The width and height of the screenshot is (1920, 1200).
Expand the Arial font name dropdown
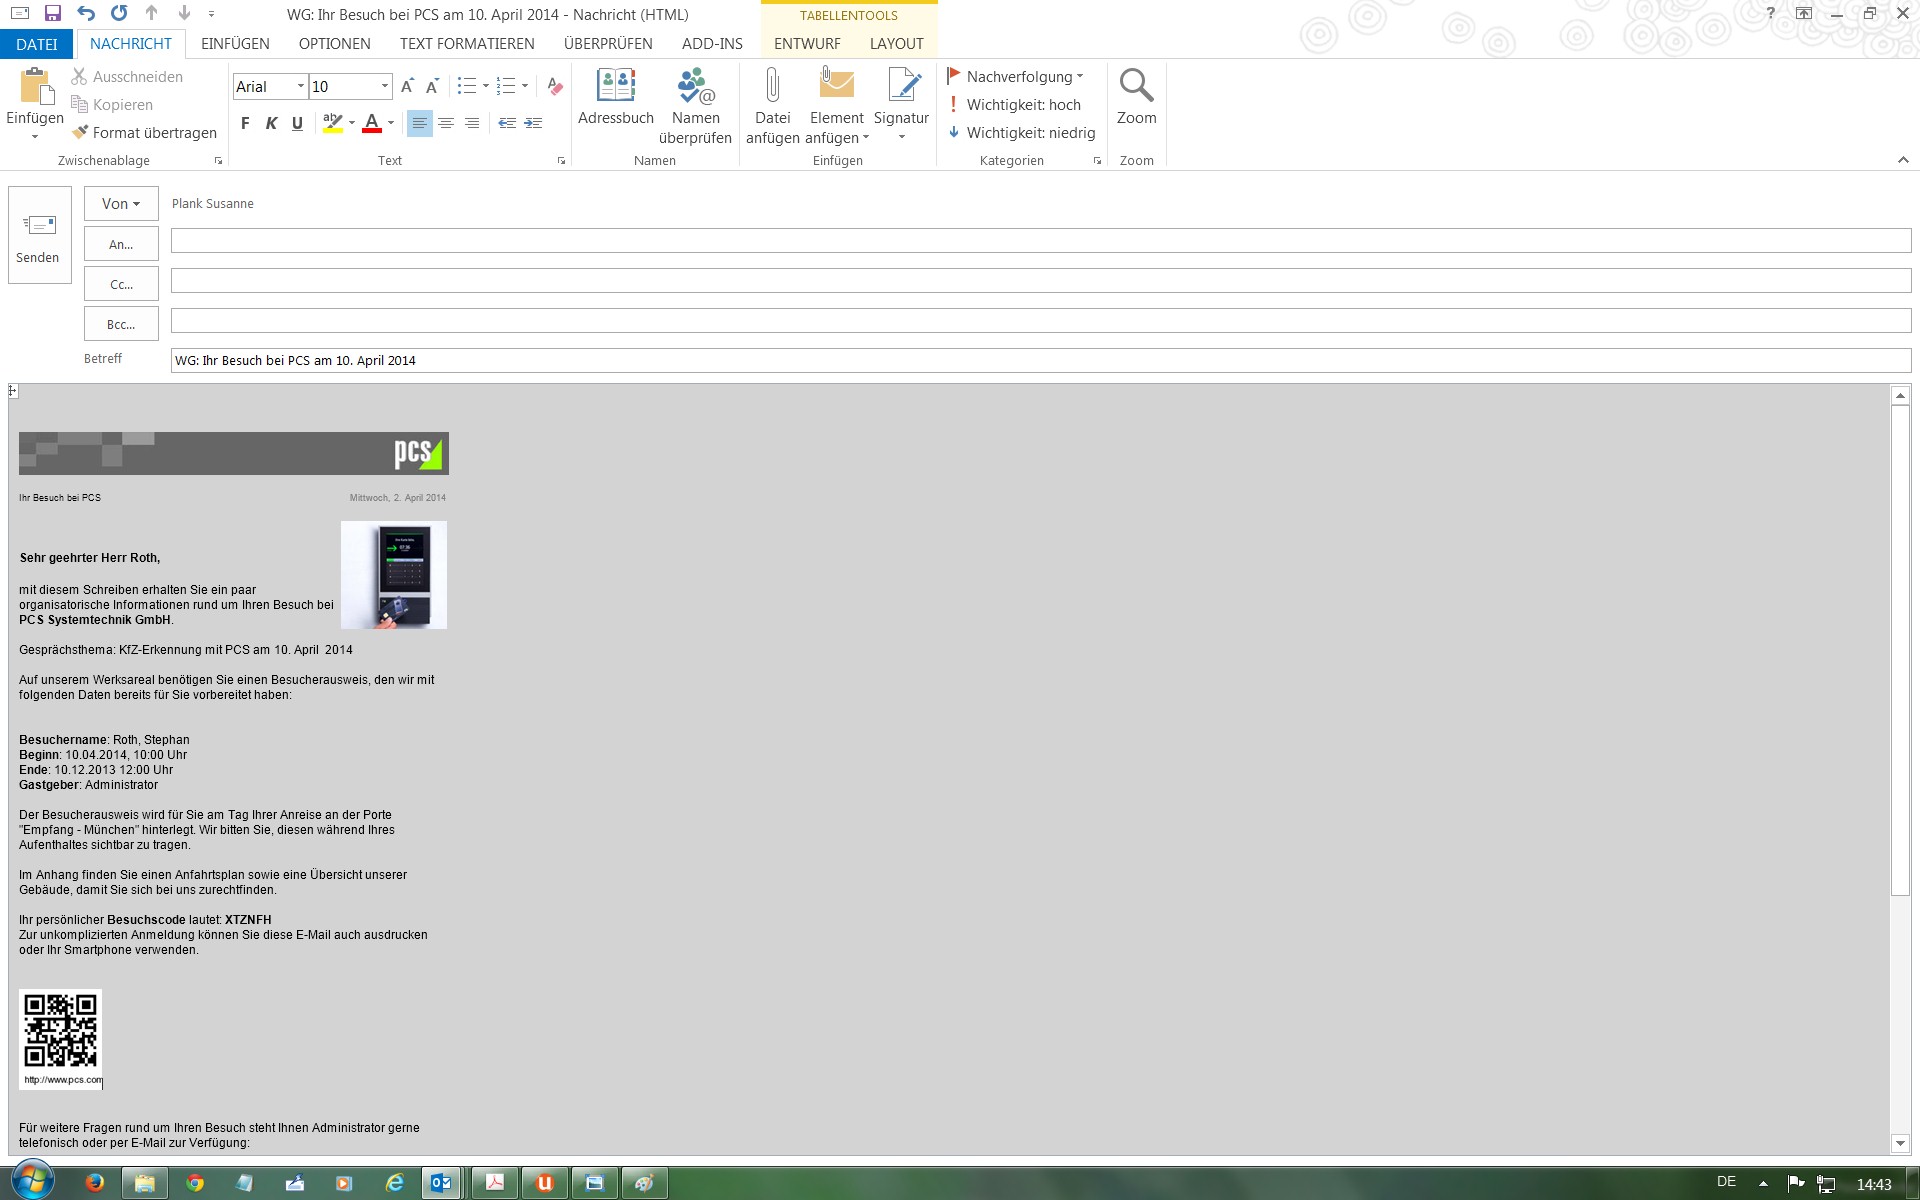click(x=300, y=87)
